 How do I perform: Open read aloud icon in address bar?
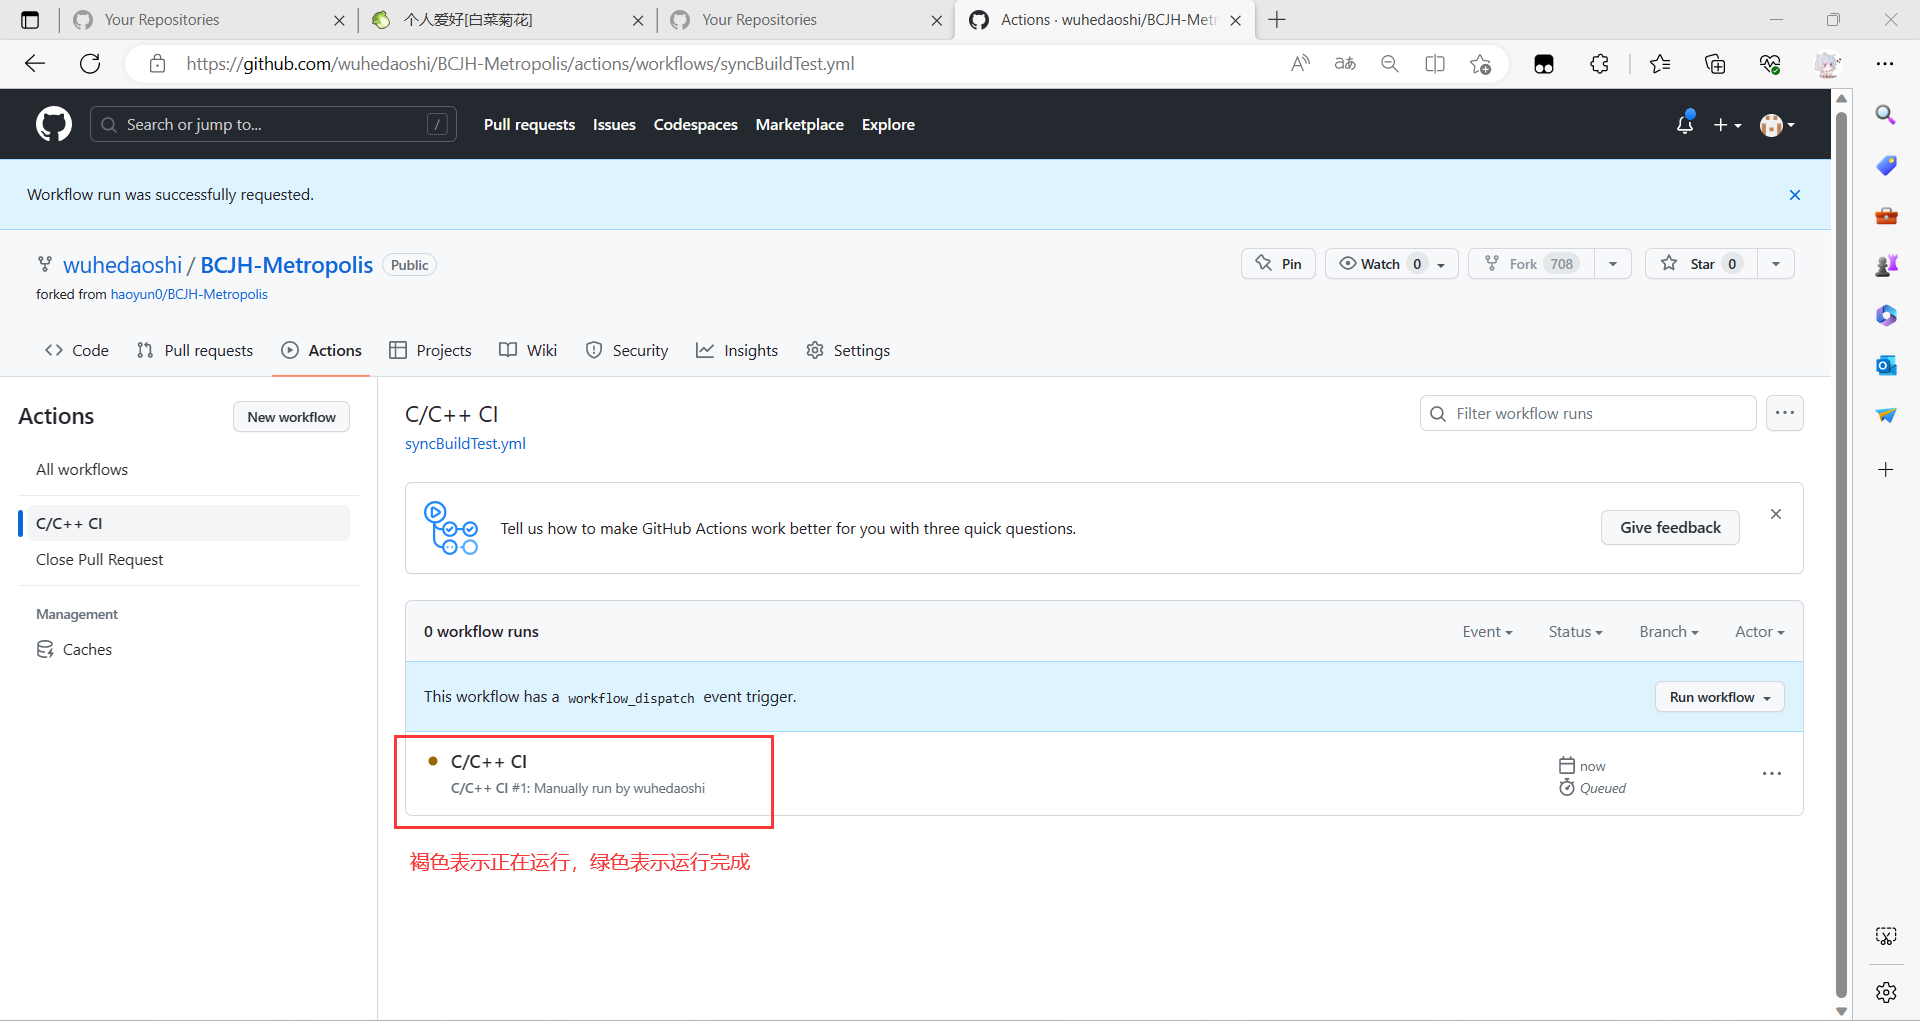[x=1300, y=64]
